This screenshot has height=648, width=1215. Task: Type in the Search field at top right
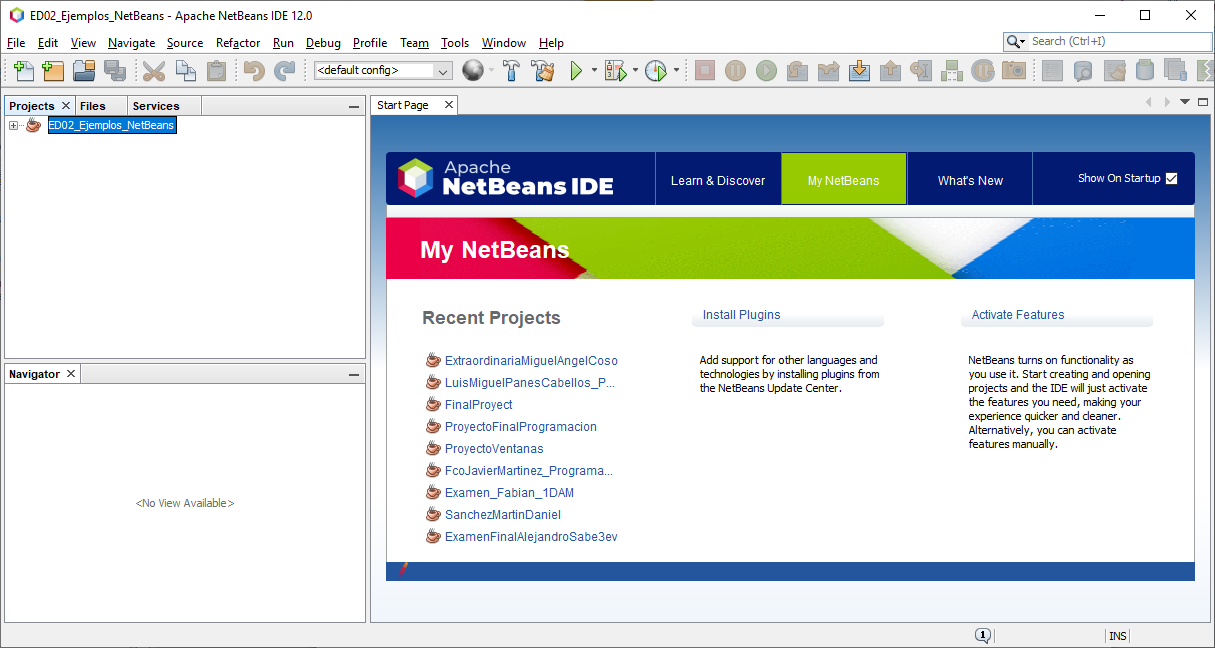point(1110,41)
